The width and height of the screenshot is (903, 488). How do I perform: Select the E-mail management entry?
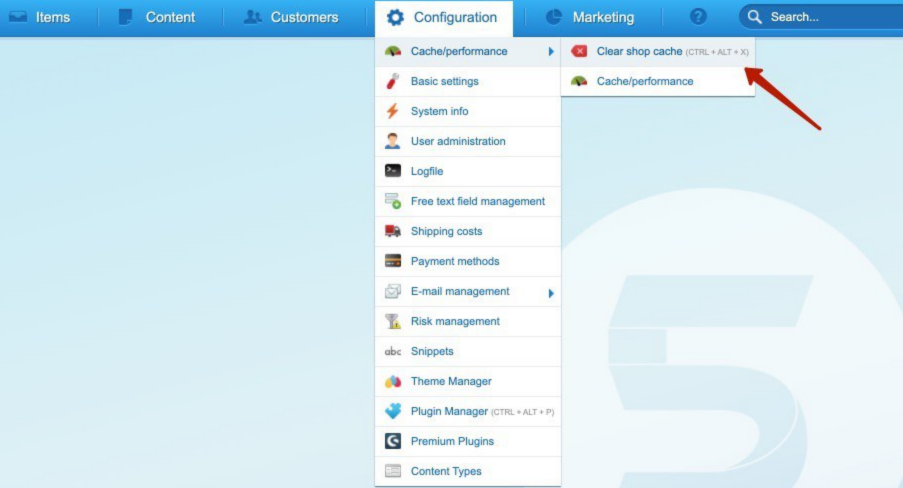click(468, 291)
